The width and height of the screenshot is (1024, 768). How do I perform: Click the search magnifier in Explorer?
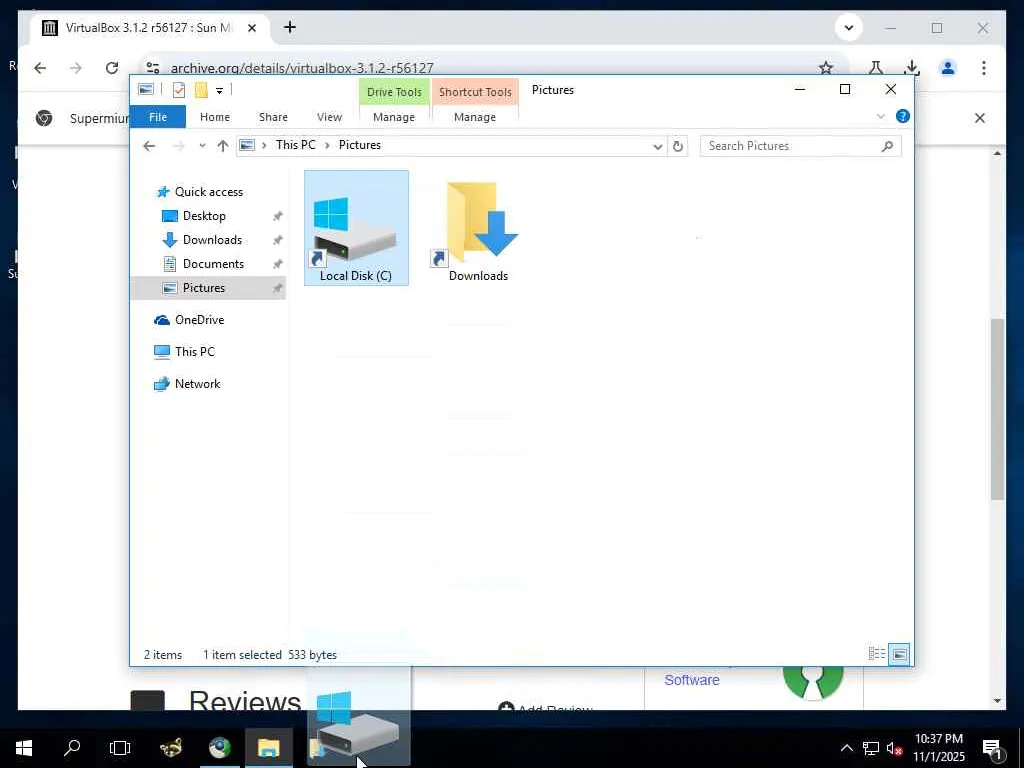click(x=887, y=146)
